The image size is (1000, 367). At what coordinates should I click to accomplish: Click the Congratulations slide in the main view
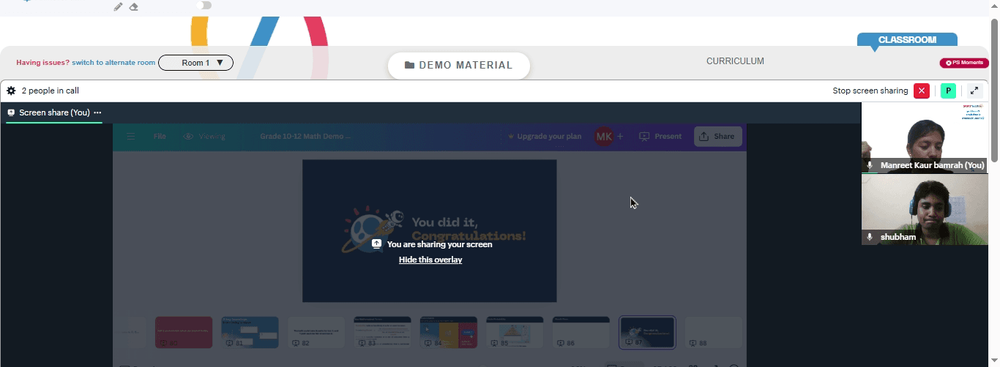[x=429, y=230]
